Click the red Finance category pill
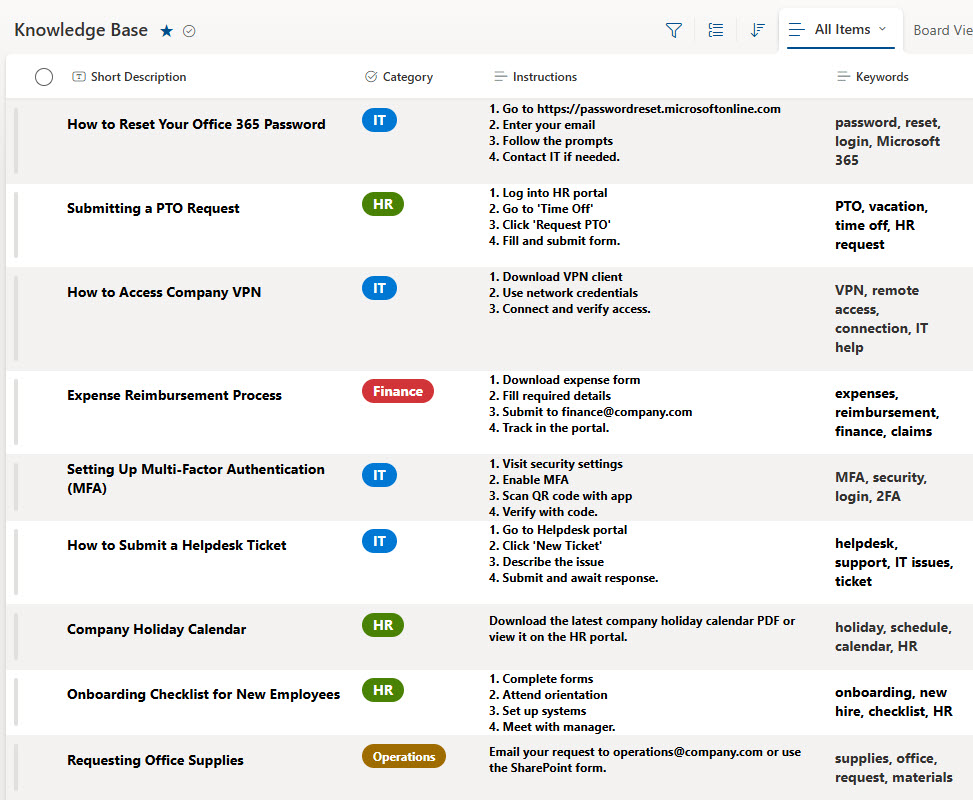The height and width of the screenshot is (800, 973). point(397,391)
